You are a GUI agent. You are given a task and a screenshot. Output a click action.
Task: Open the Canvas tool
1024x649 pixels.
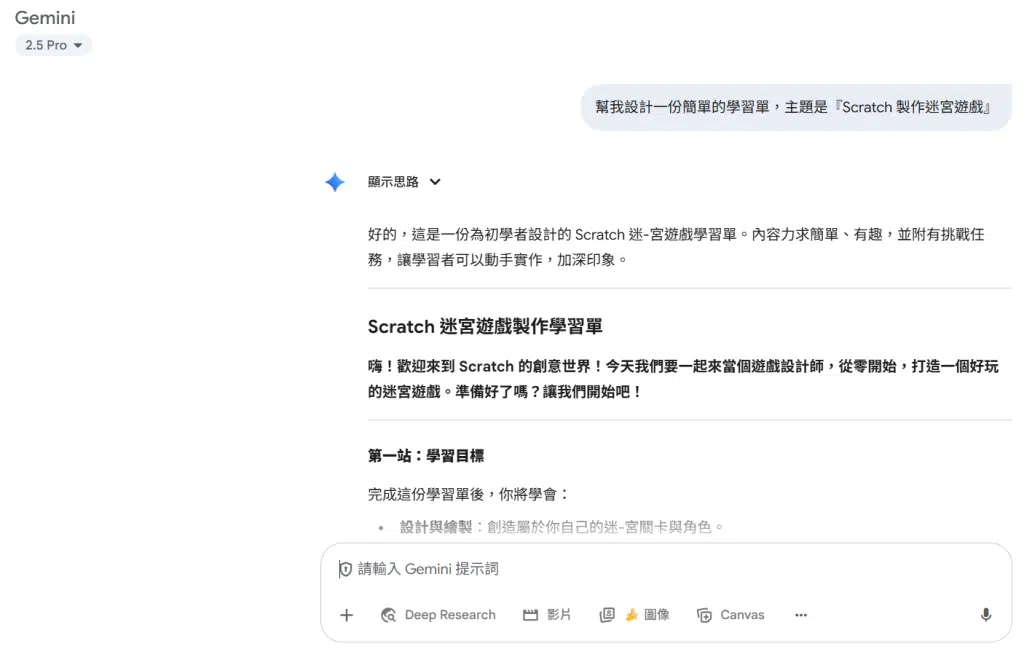click(731, 615)
